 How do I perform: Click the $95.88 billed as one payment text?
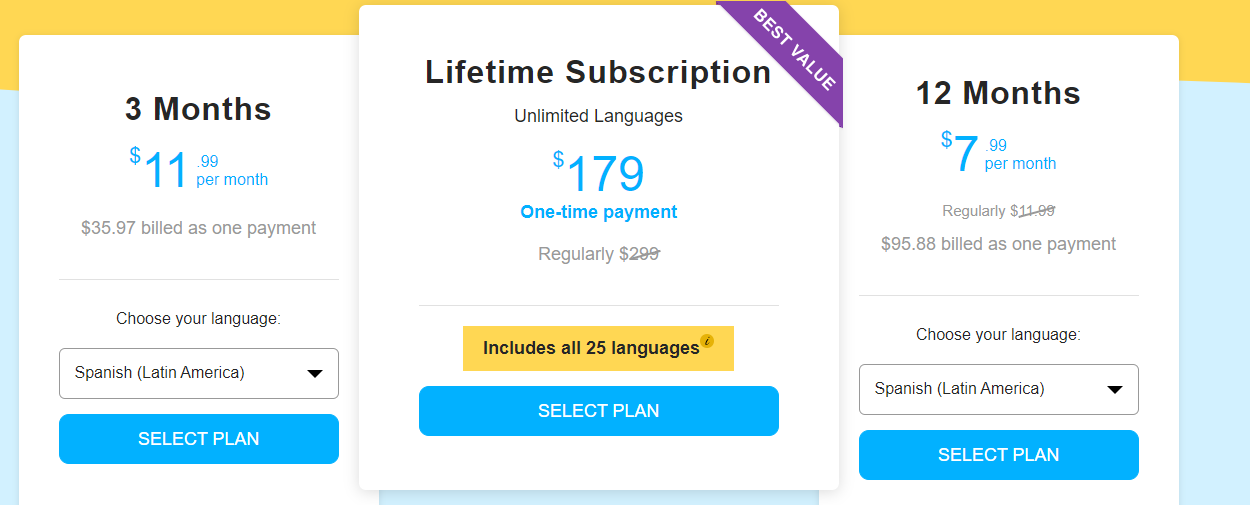click(x=998, y=244)
